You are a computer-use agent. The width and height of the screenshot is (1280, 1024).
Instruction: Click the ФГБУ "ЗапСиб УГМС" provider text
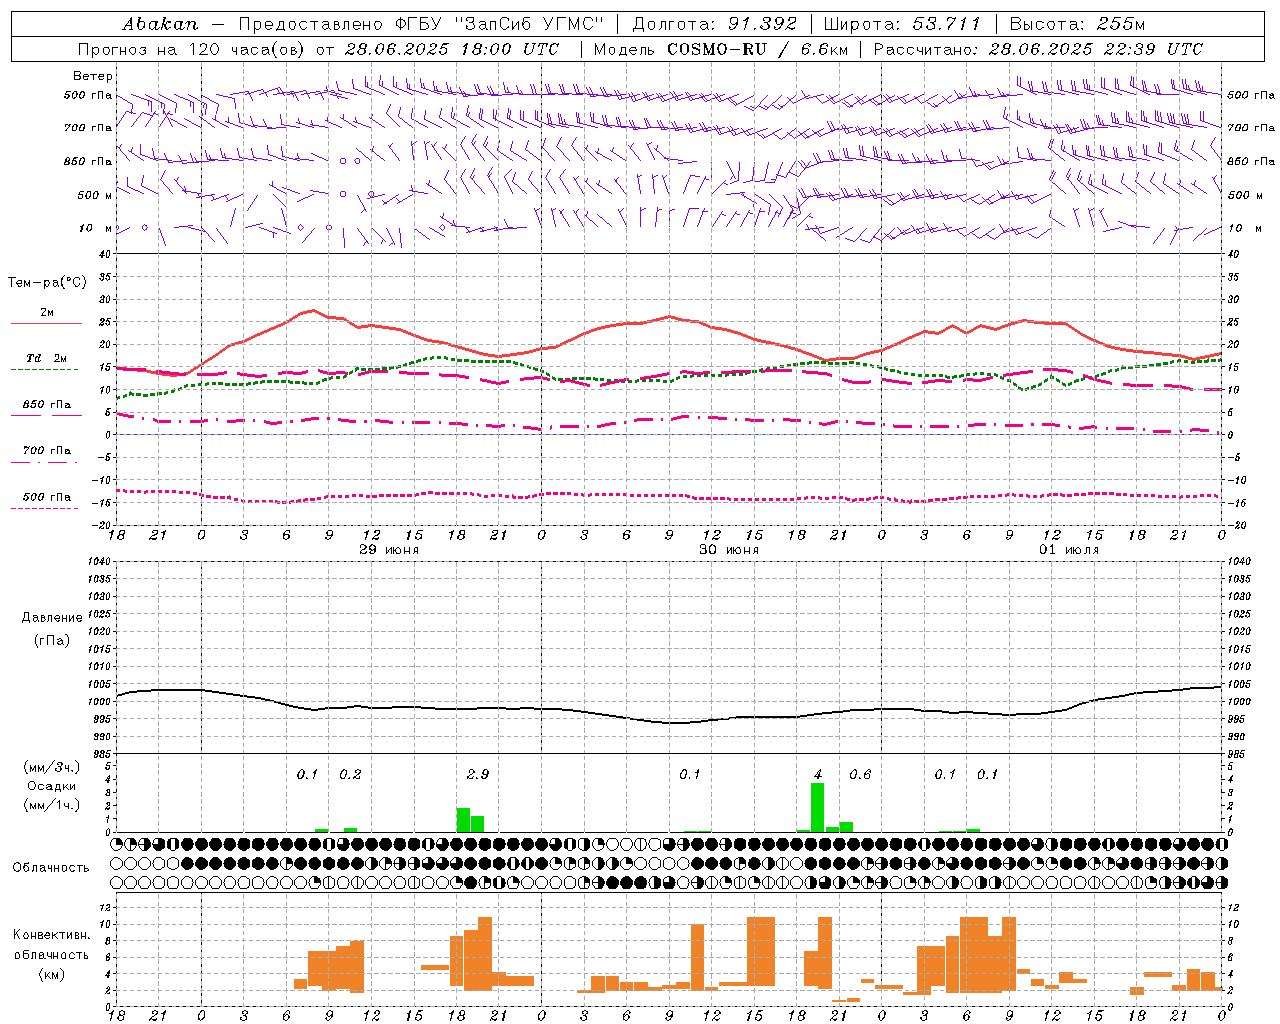500,24
